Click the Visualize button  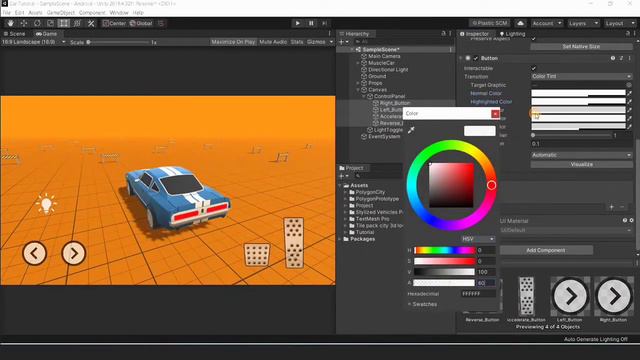tap(581, 164)
